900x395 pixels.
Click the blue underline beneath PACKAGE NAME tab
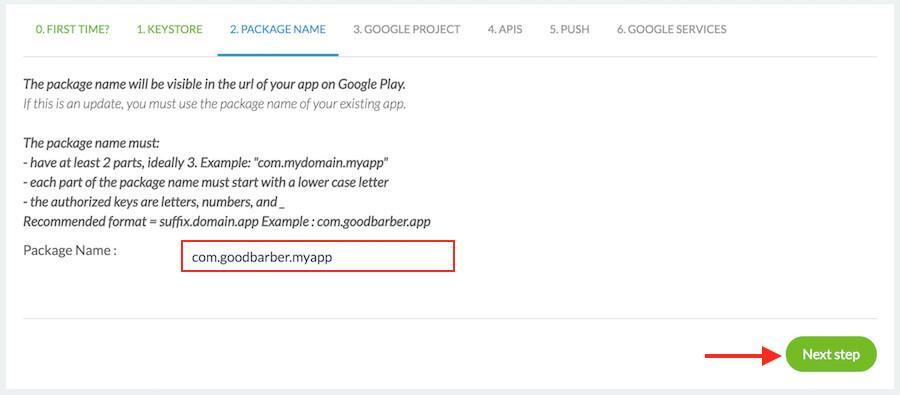point(278,55)
